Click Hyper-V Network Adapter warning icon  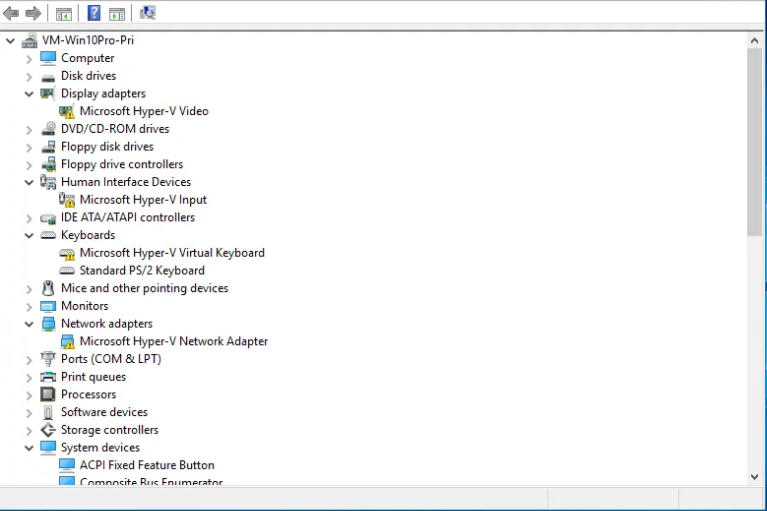tap(68, 341)
